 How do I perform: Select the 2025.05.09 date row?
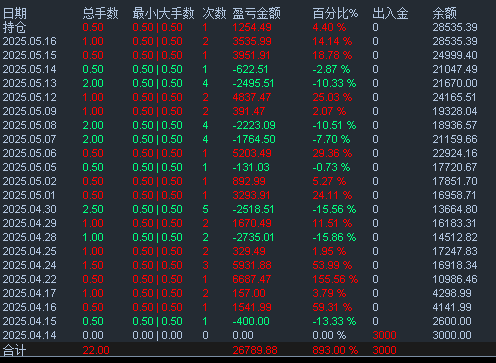(x=30, y=111)
